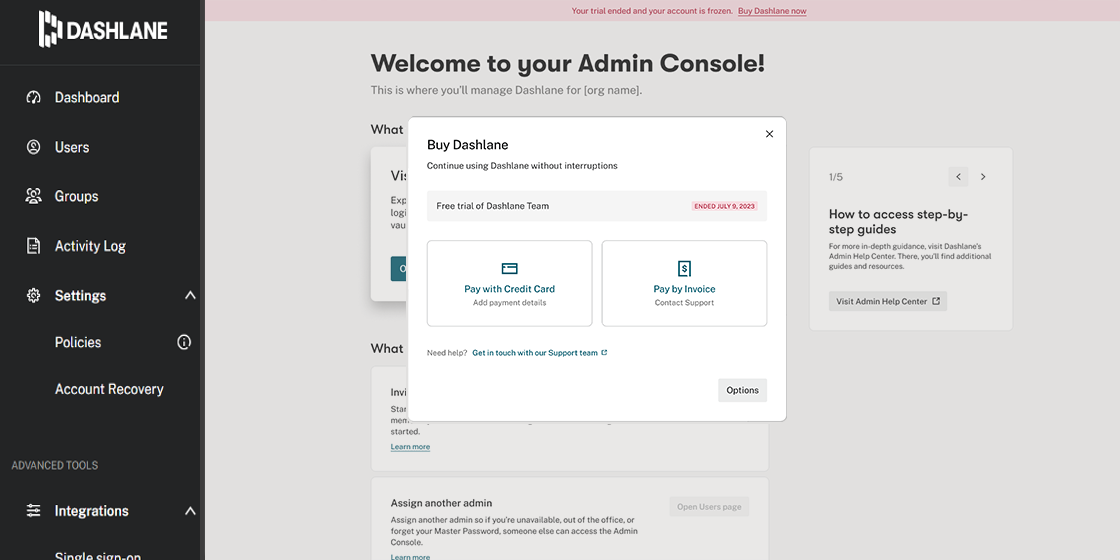Click the invoice dollar icon in dialog

(684, 269)
